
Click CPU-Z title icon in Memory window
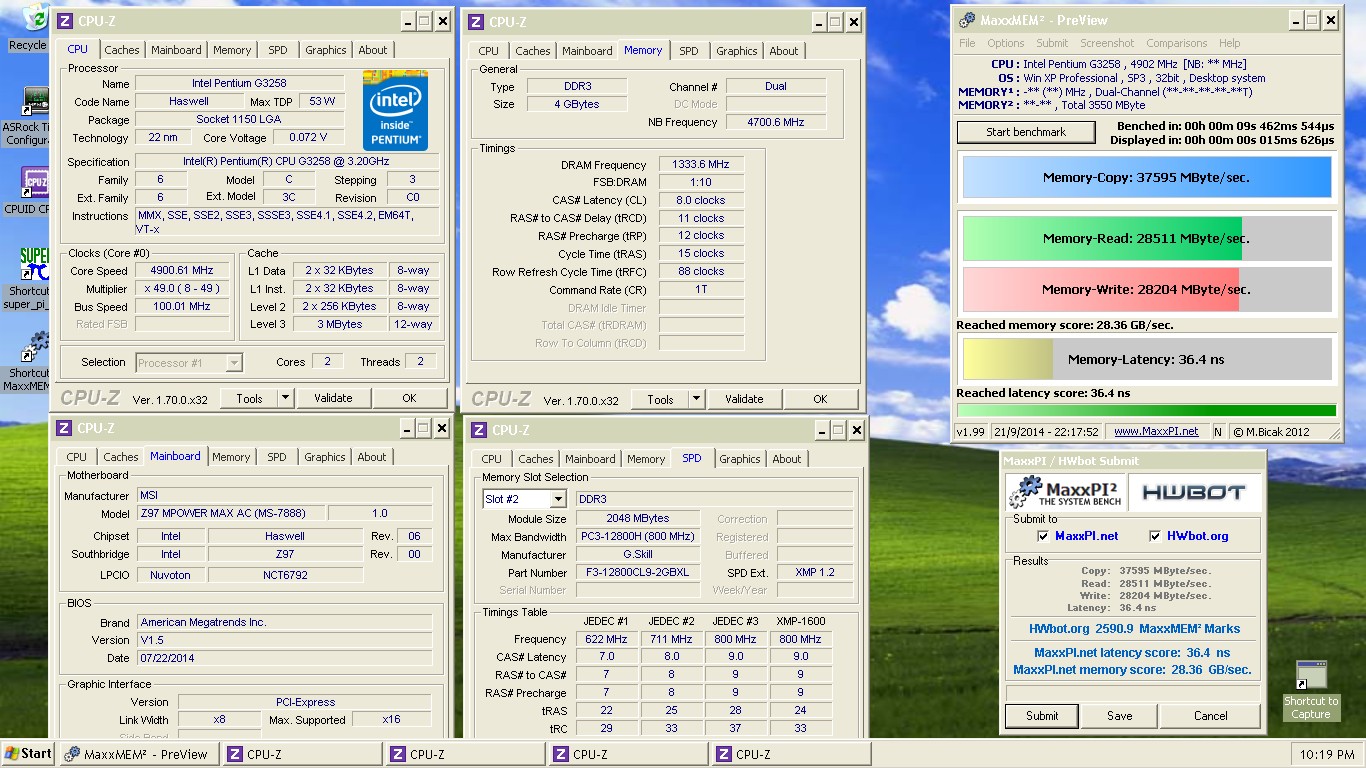[475, 22]
